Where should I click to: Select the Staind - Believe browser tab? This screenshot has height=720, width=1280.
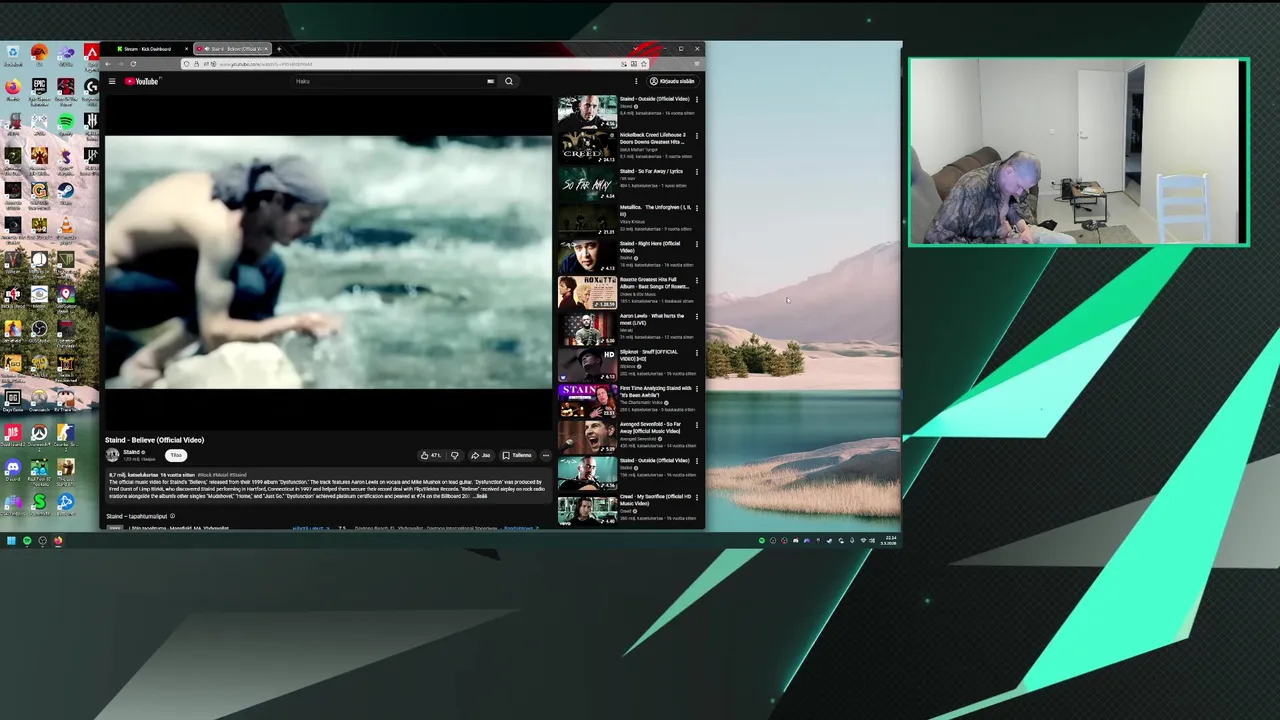point(232,49)
